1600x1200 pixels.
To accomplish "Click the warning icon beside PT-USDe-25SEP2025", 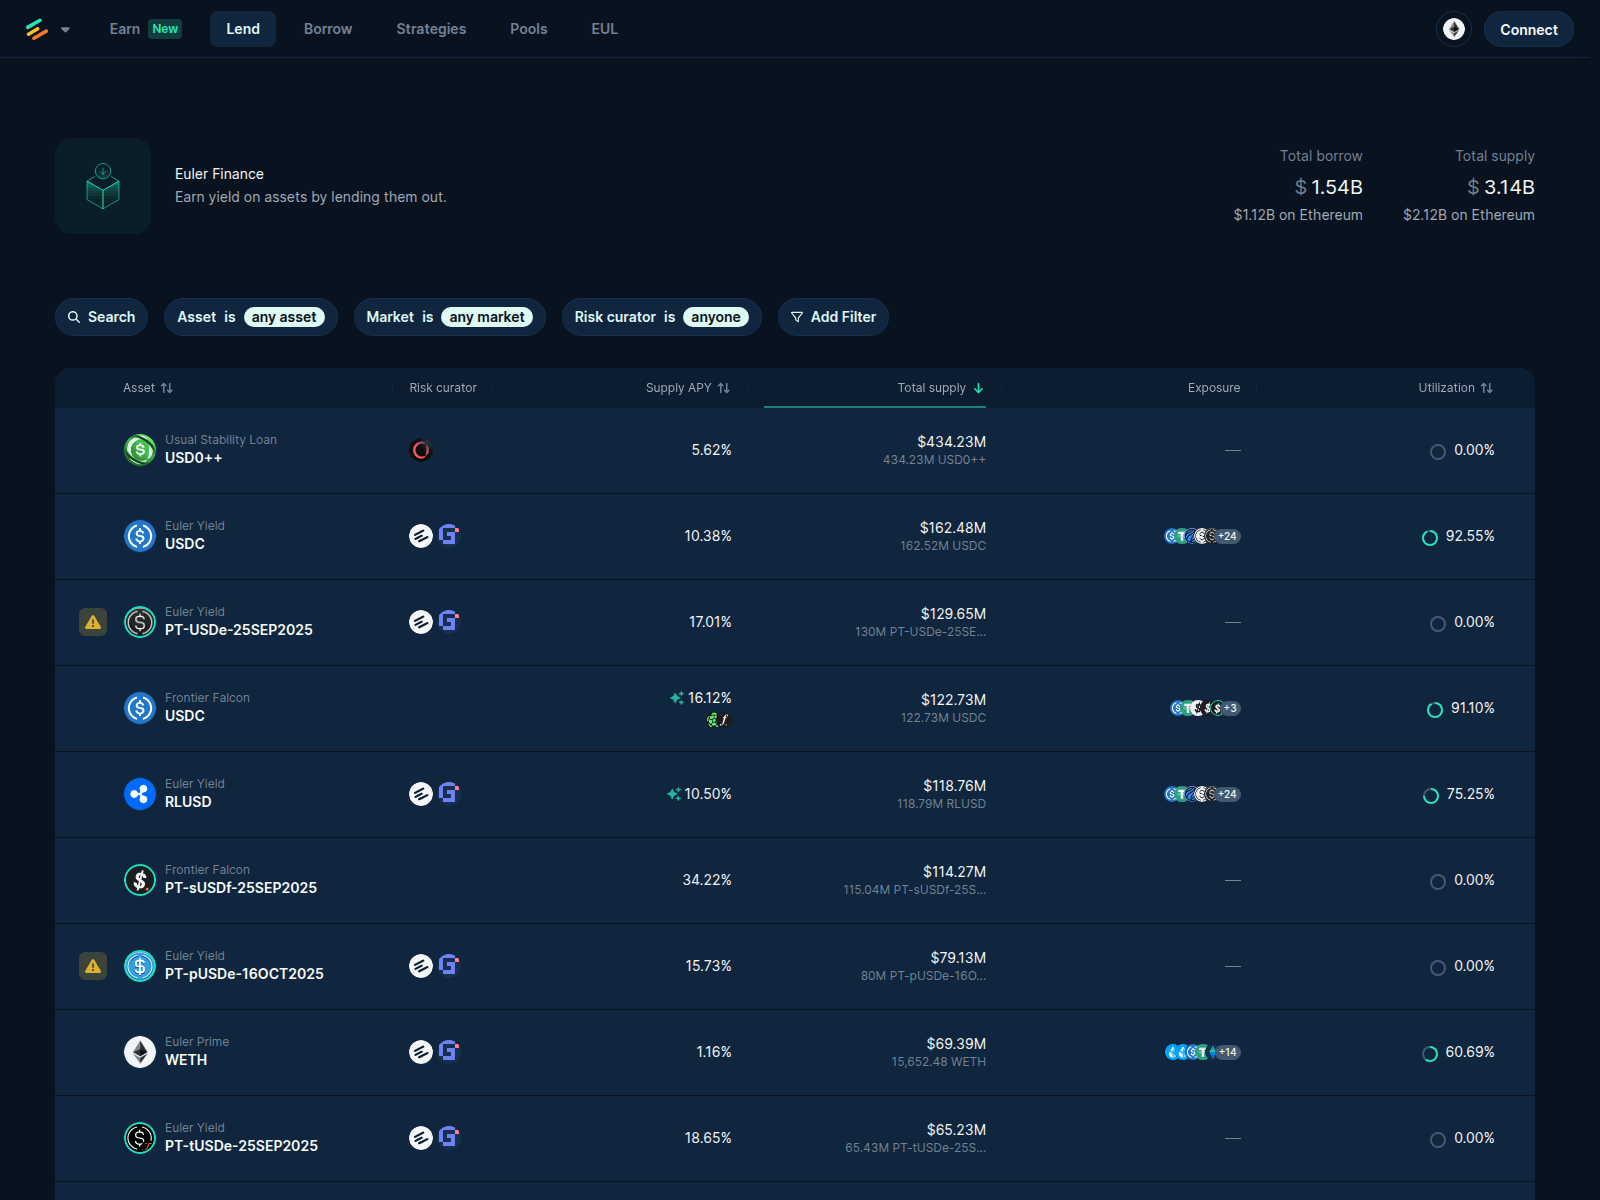I will tap(93, 622).
